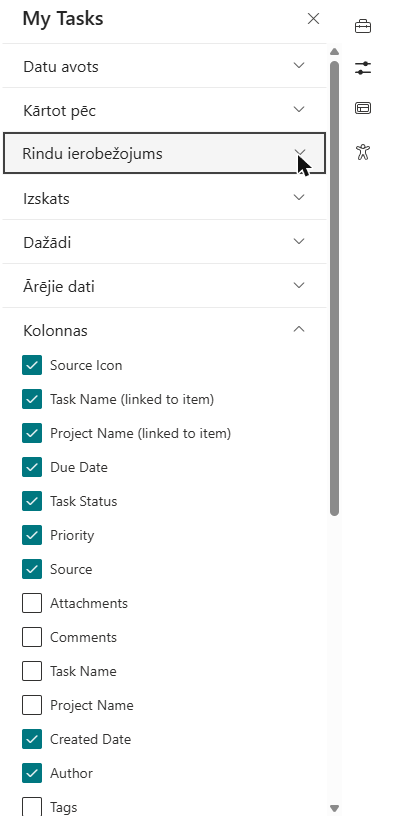The width and height of the screenshot is (396, 816).
Task: Collapse the Kolonnas section
Action: pyautogui.click(x=164, y=330)
